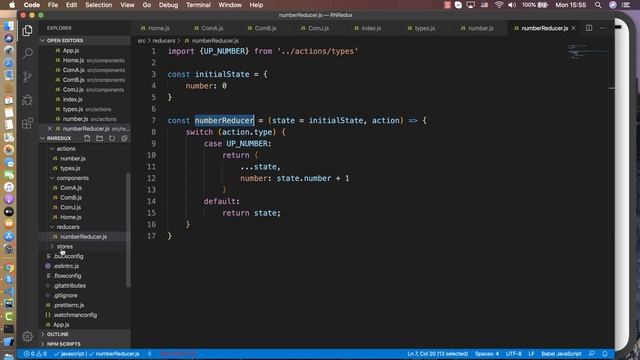Collapse the RNREDUX project section
Viewport: 640px width, 360px height.
pyautogui.click(x=59, y=138)
